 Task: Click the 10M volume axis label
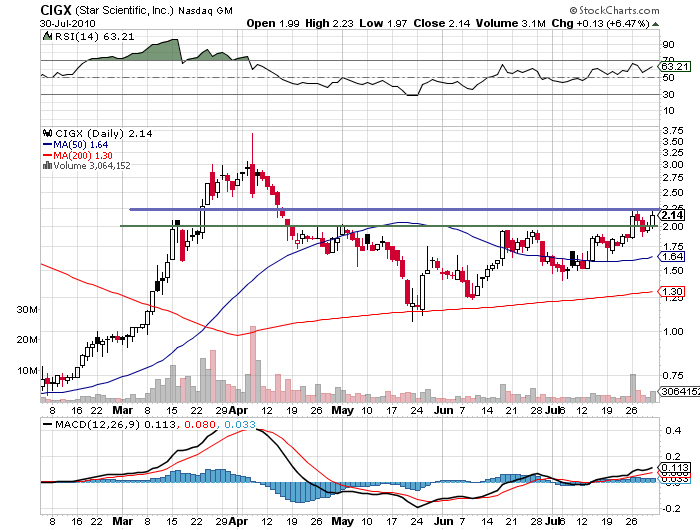click(27, 371)
